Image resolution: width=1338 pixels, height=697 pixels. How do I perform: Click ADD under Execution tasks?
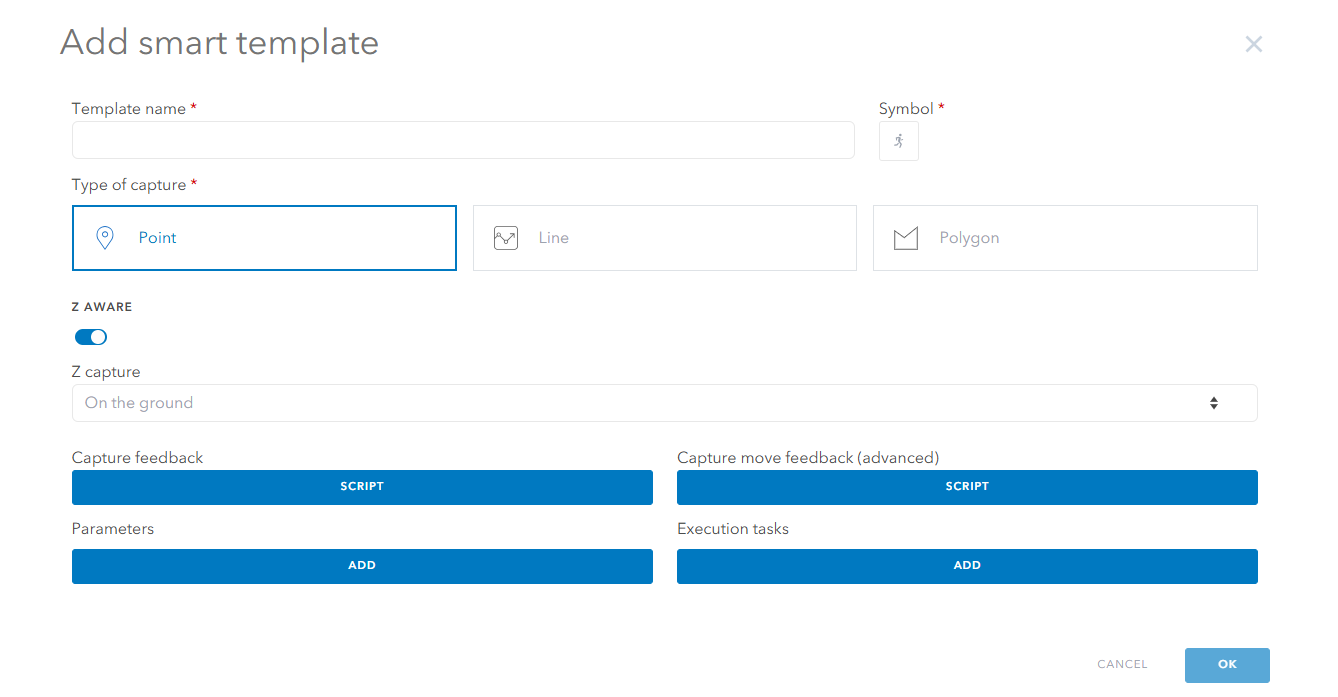click(966, 565)
